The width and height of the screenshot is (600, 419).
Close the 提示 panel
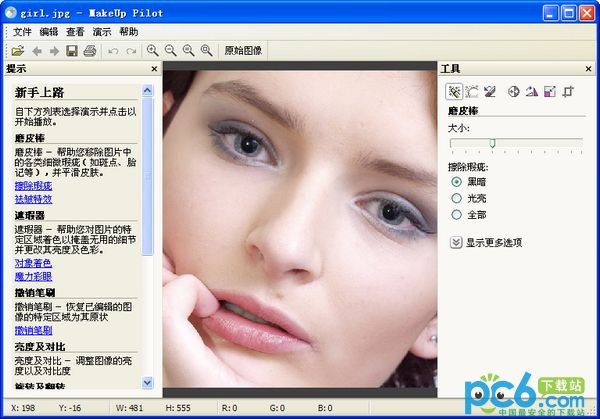(154, 69)
